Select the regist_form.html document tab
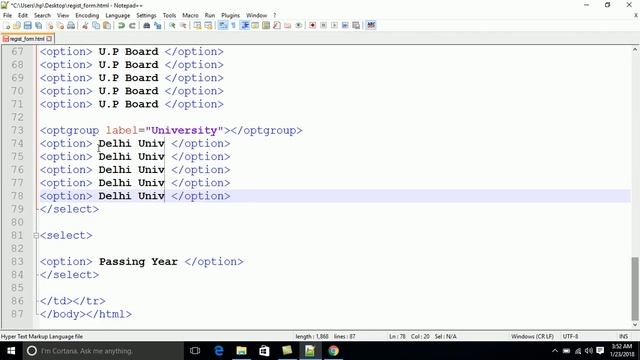Image resolution: width=640 pixels, height=360 pixels. coord(27,39)
